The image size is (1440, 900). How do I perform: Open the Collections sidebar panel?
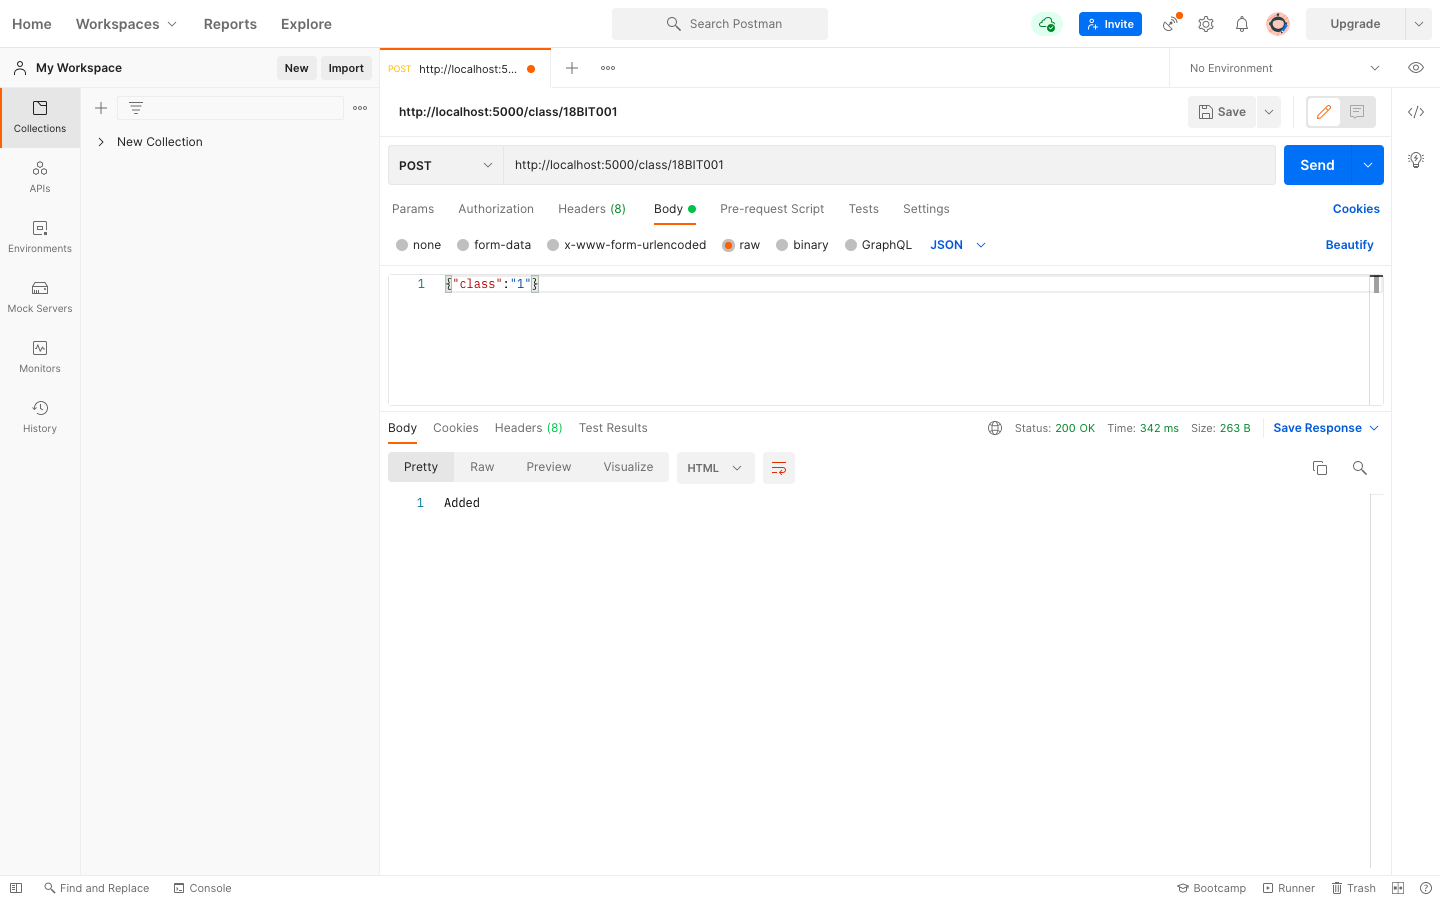(40, 117)
